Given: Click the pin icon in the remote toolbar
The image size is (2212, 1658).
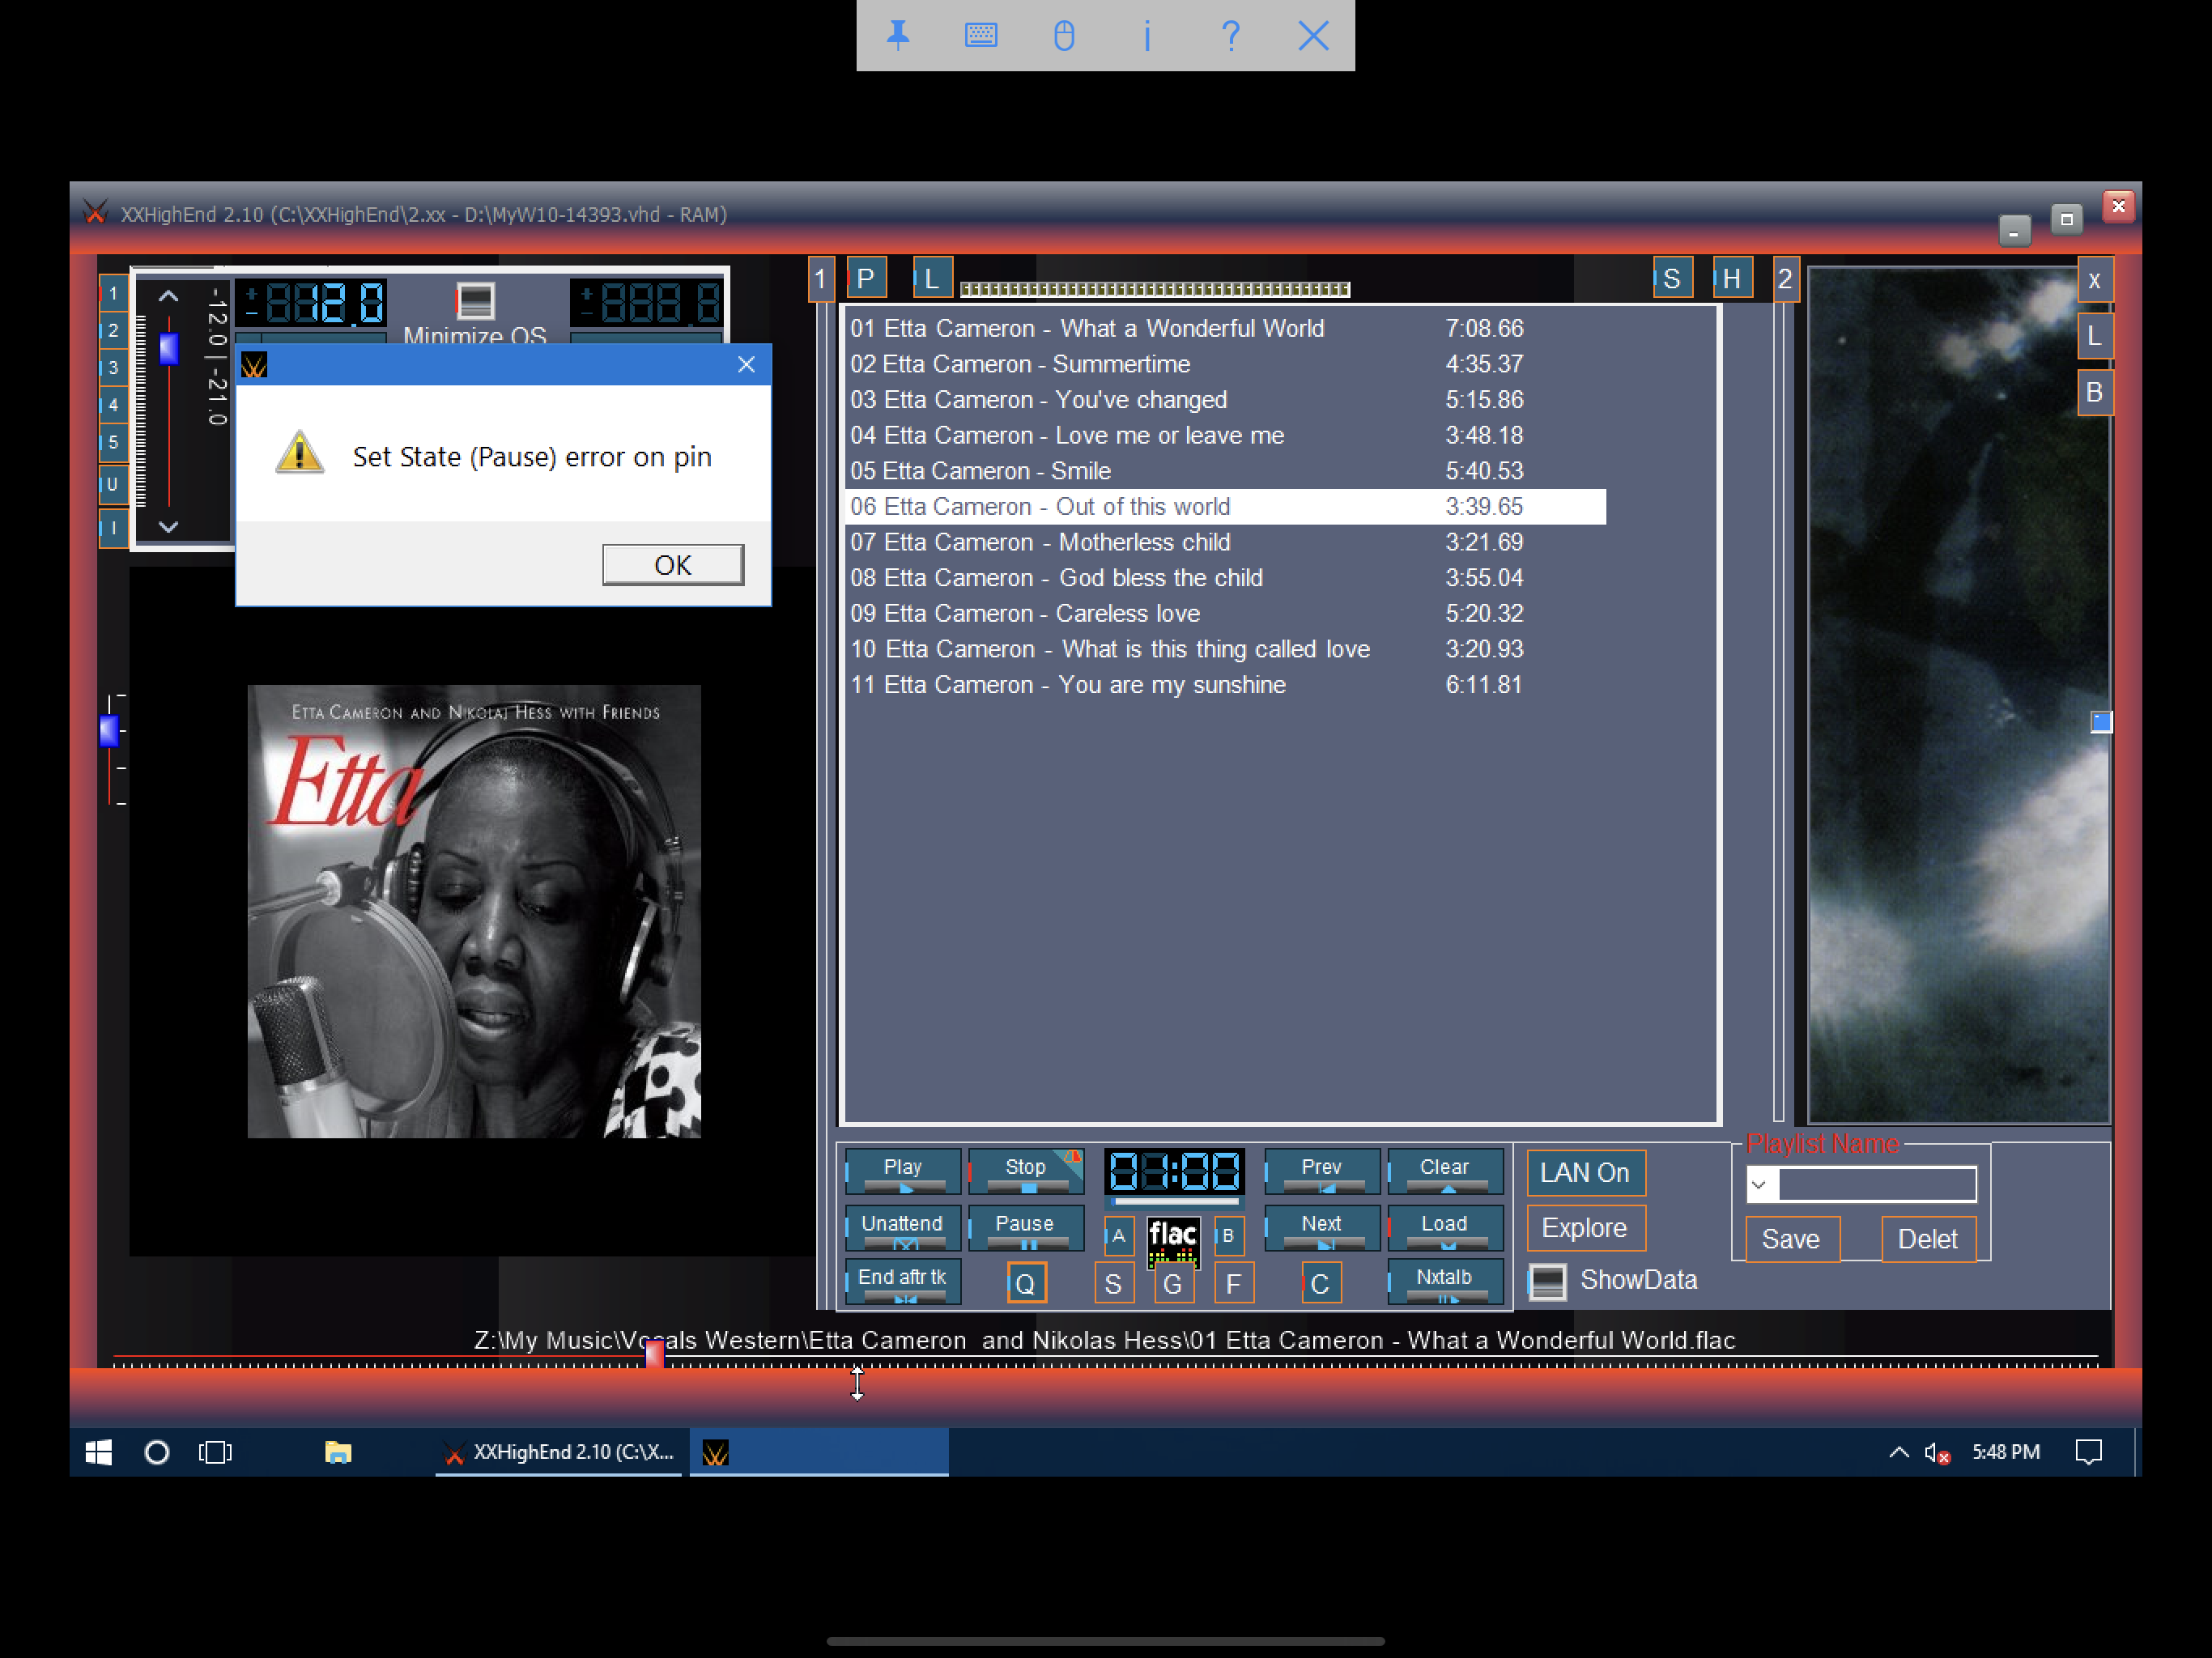Looking at the screenshot, I should coord(898,36).
